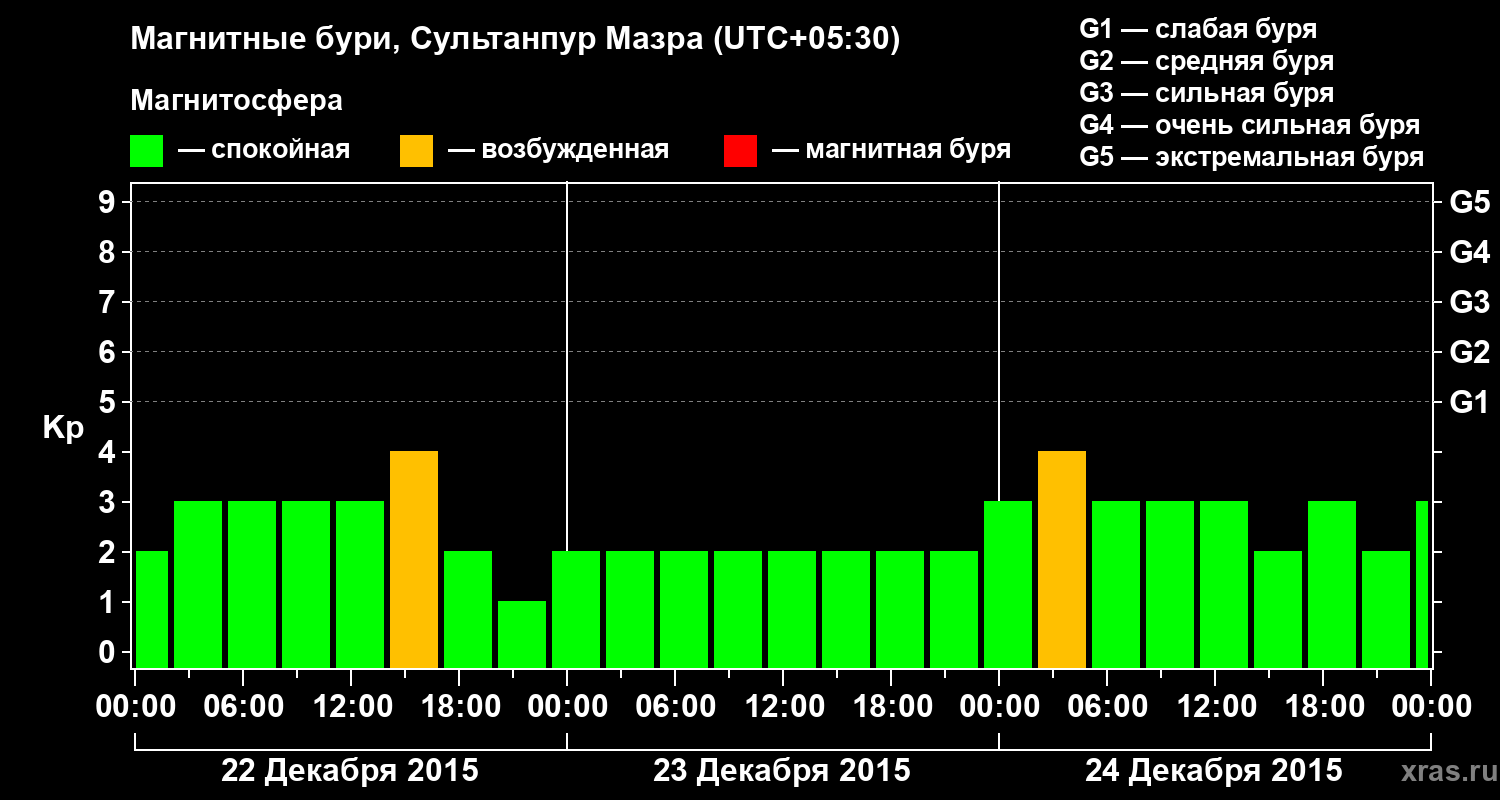Click the '23 Декабря 2015' date label

pos(782,771)
